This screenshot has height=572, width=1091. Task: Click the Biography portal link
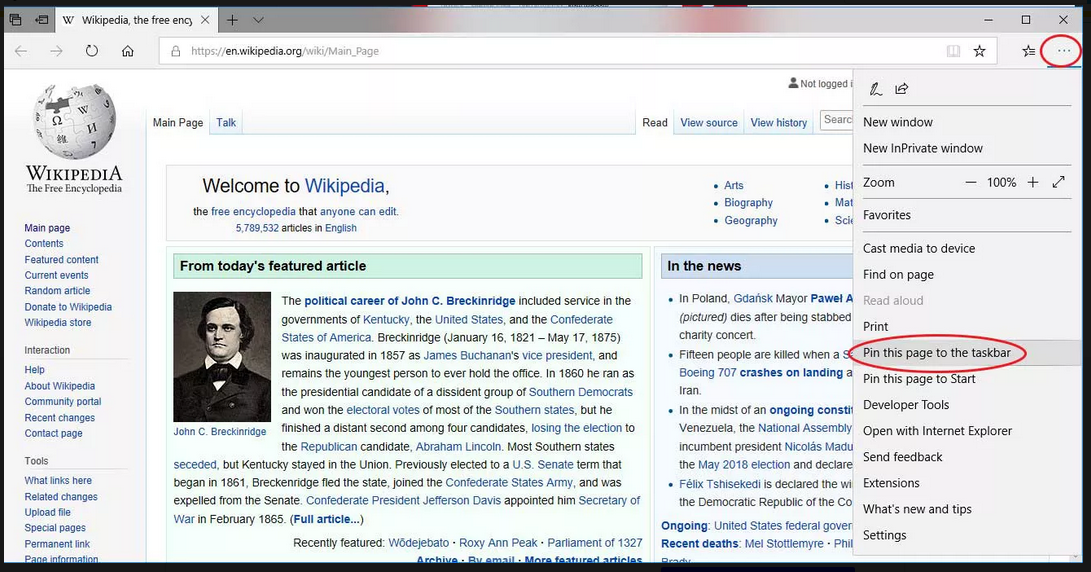(748, 202)
